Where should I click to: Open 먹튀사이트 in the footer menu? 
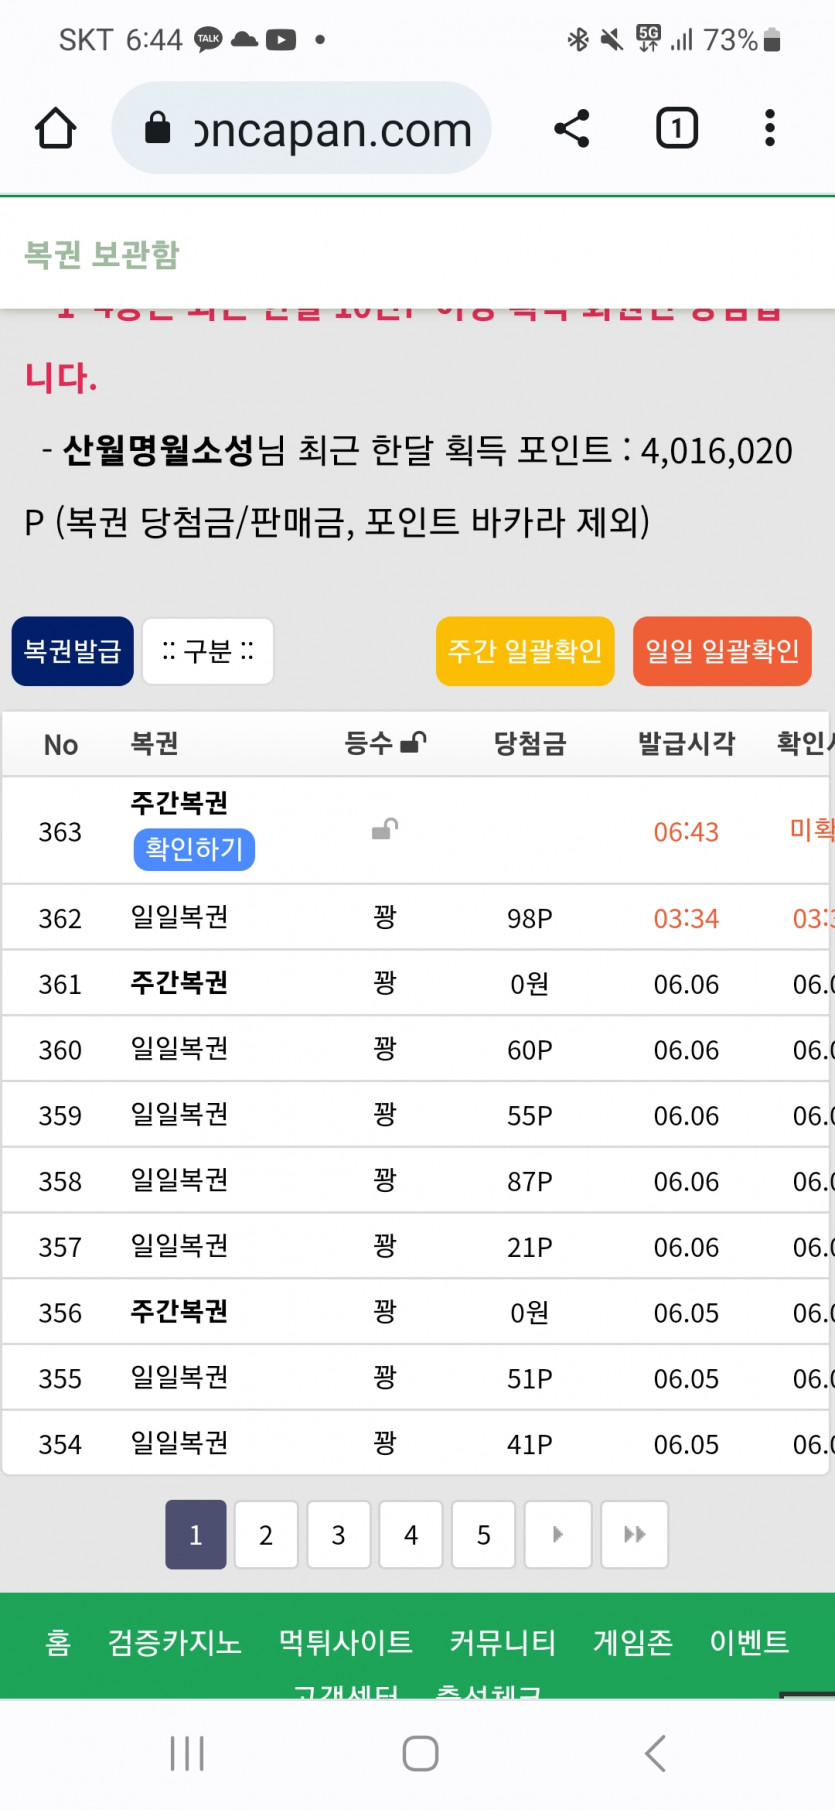pos(346,1642)
